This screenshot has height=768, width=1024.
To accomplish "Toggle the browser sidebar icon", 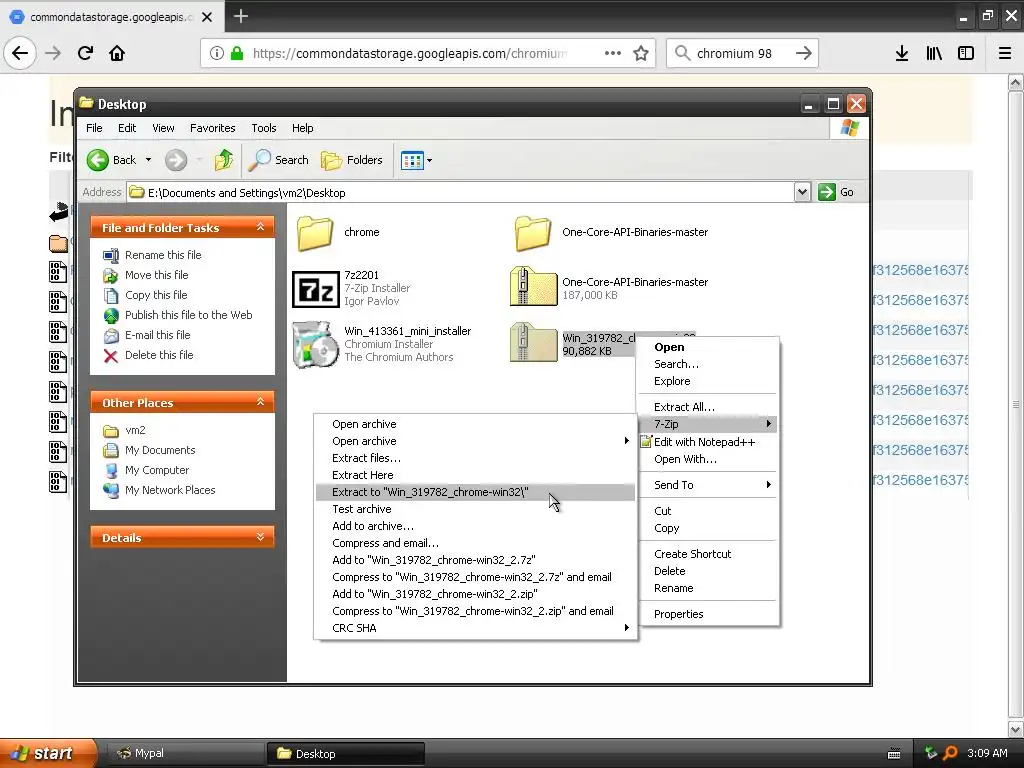I will coord(966,53).
